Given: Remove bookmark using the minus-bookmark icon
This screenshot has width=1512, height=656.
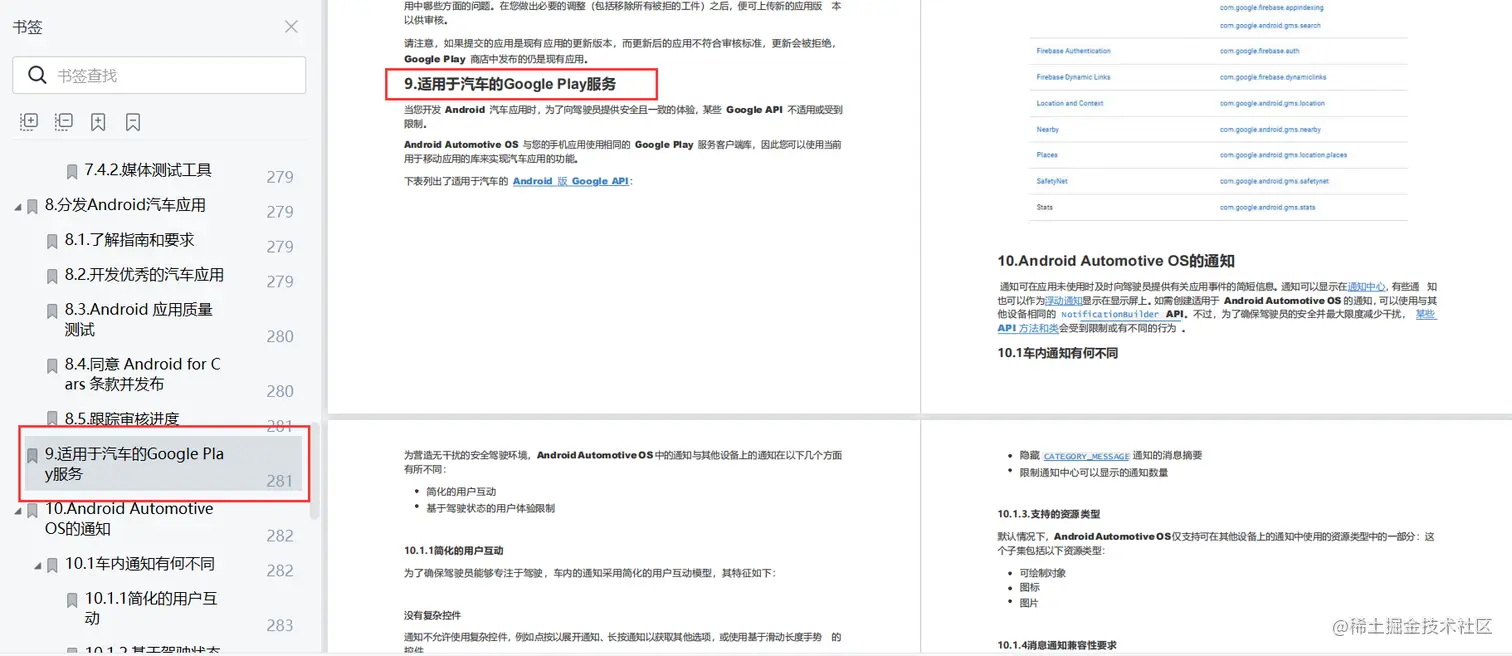Looking at the screenshot, I should [x=133, y=122].
